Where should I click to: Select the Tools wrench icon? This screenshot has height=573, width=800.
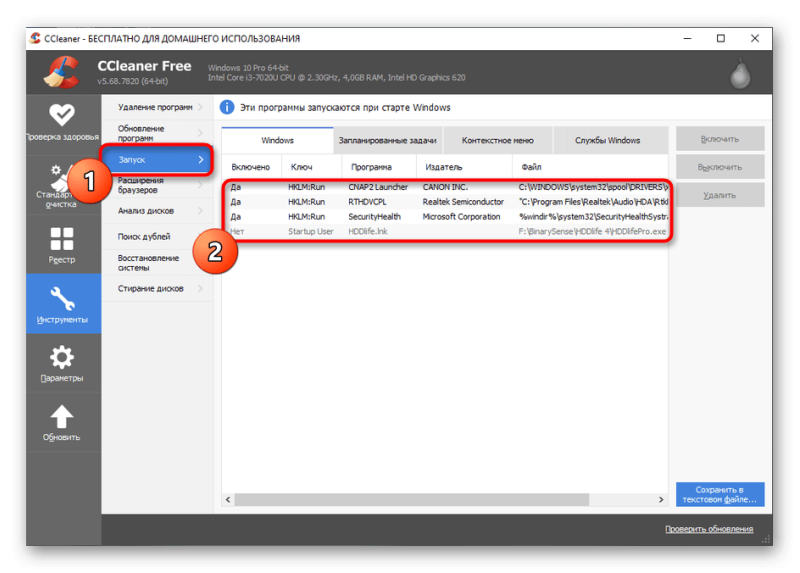[x=62, y=298]
